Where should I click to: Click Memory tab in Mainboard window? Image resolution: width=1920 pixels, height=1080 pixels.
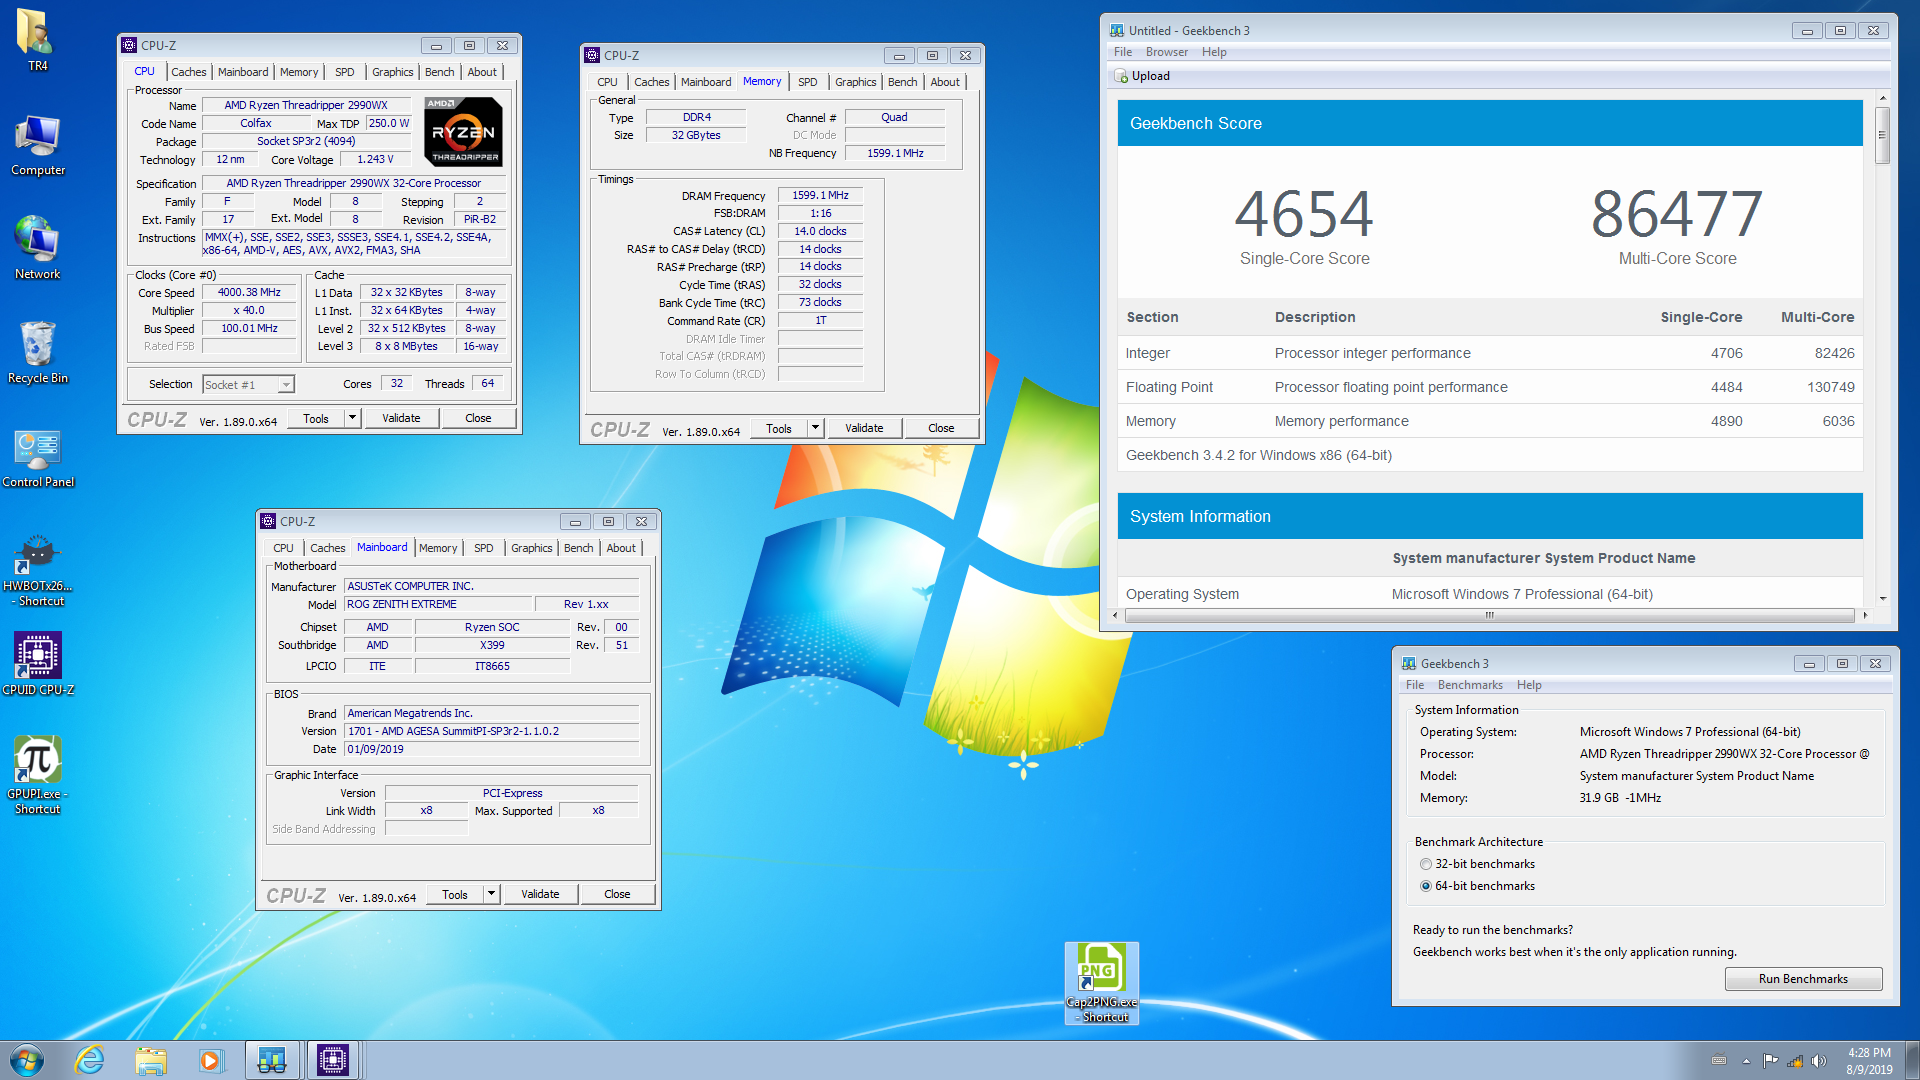(x=438, y=548)
